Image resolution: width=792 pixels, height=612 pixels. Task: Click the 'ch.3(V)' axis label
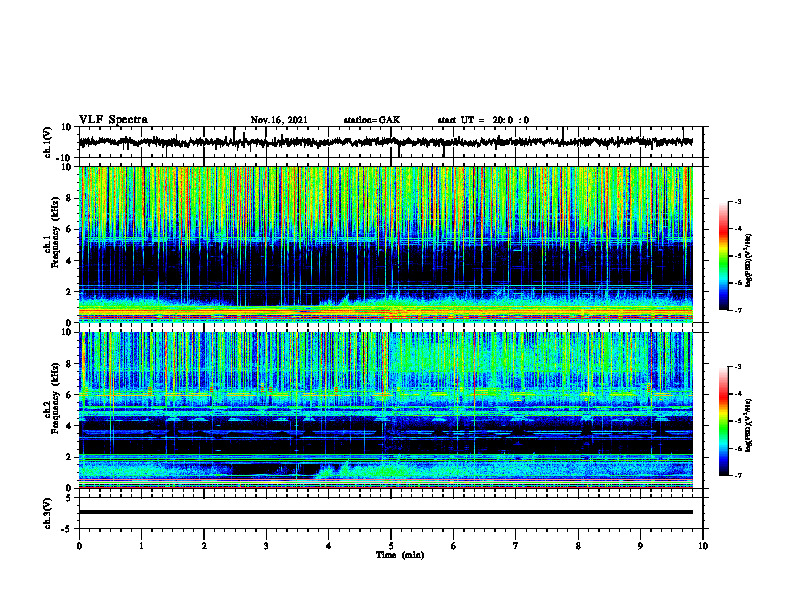(48, 513)
